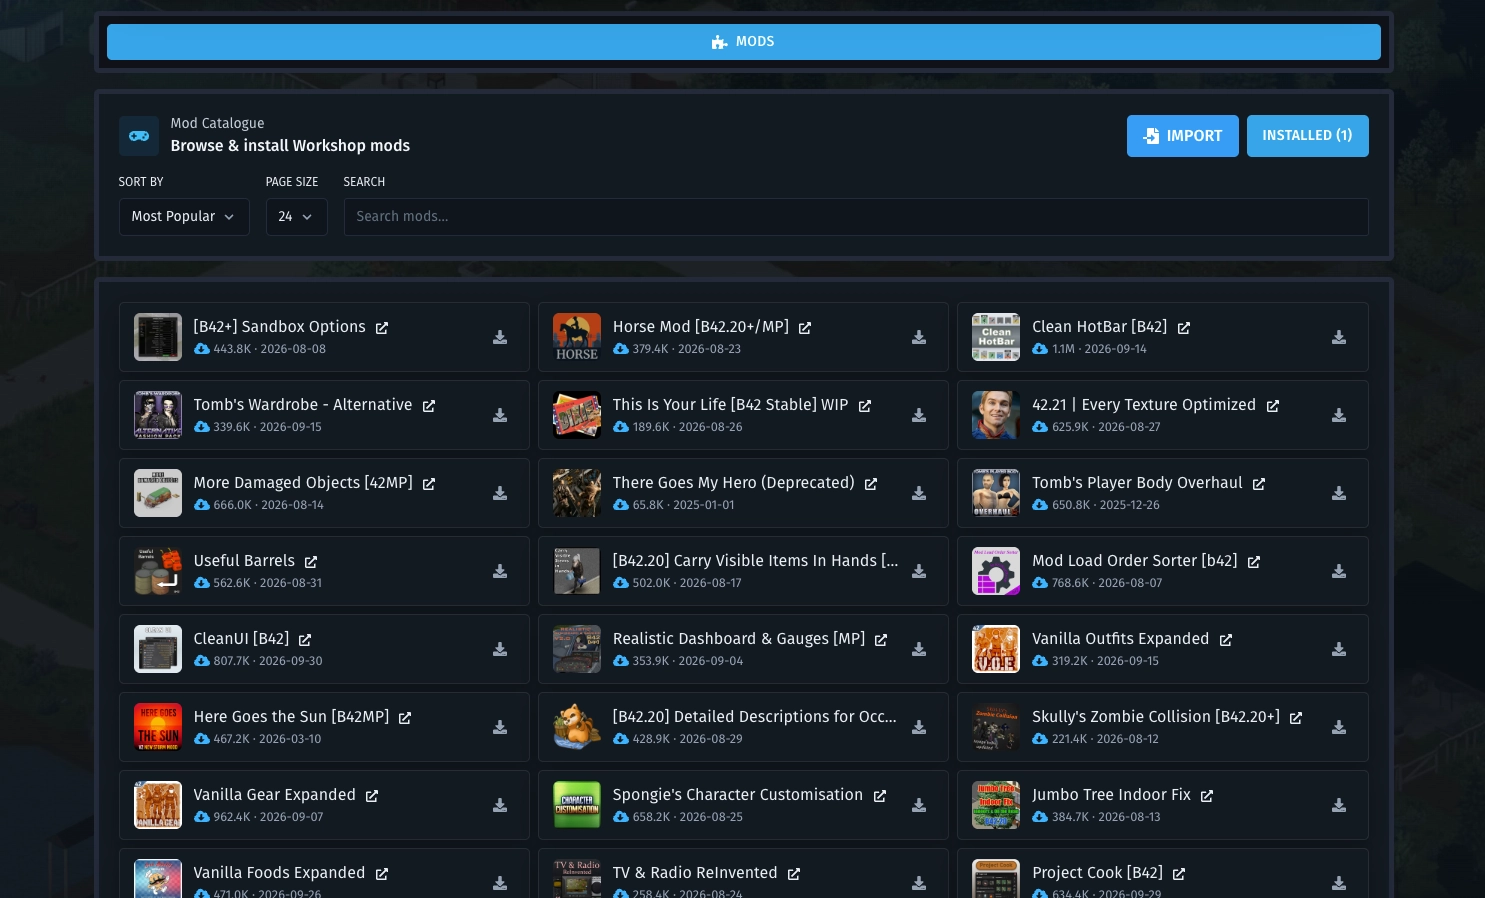Open Vanilla Gear Expanded external link
The height and width of the screenshot is (898, 1485).
[x=372, y=796]
